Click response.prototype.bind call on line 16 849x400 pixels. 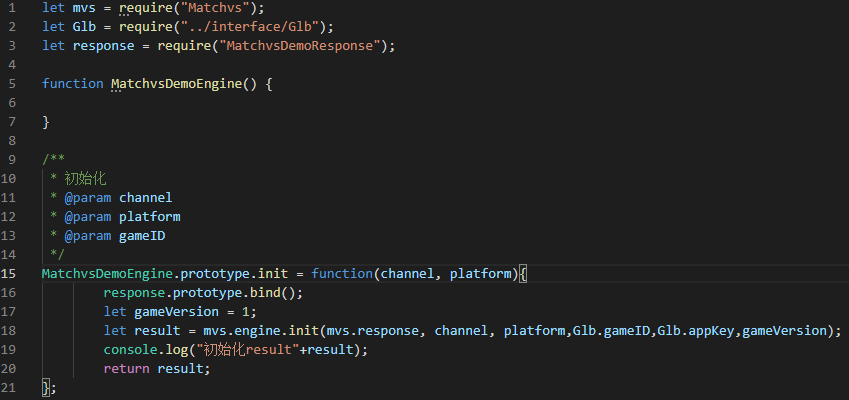pyautogui.click(x=199, y=293)
